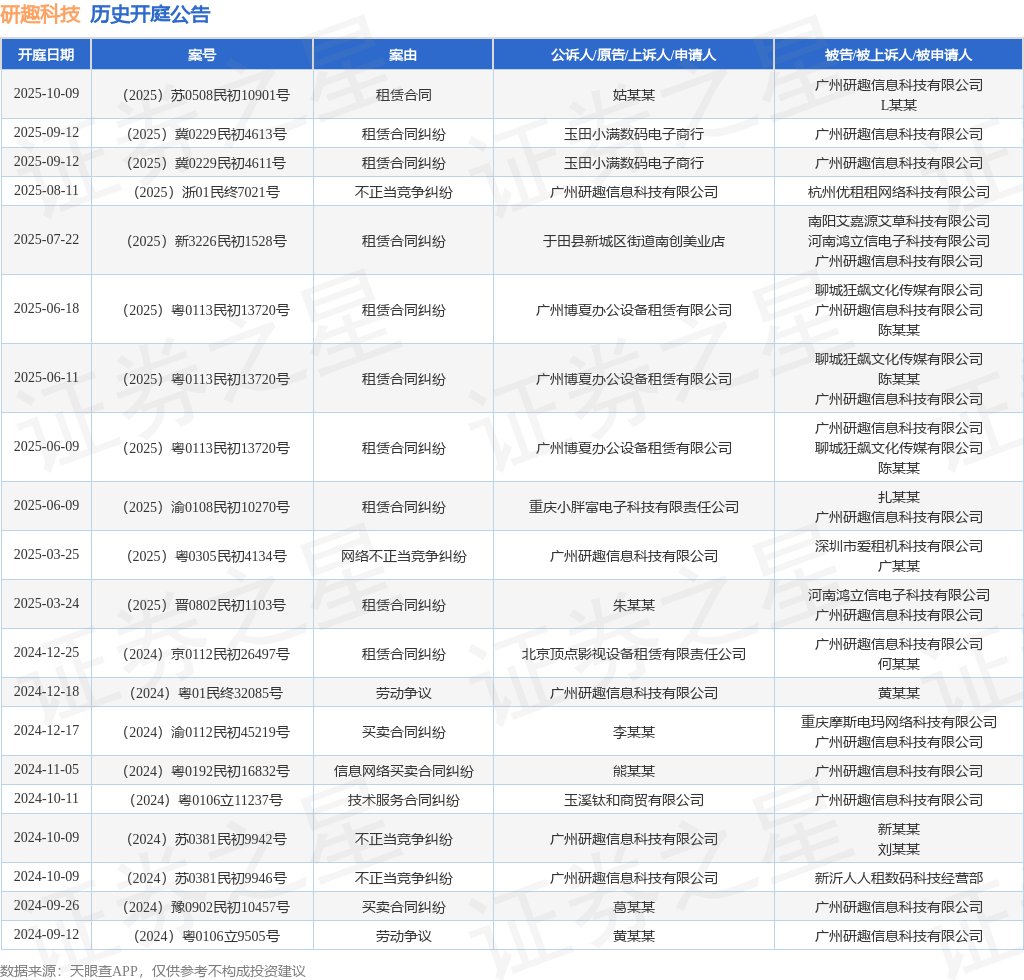Image resolution: width=1024 pixels, height=980 pixels.
Task: Select the date 2024-11-05
Action: [x=46, y=770]
